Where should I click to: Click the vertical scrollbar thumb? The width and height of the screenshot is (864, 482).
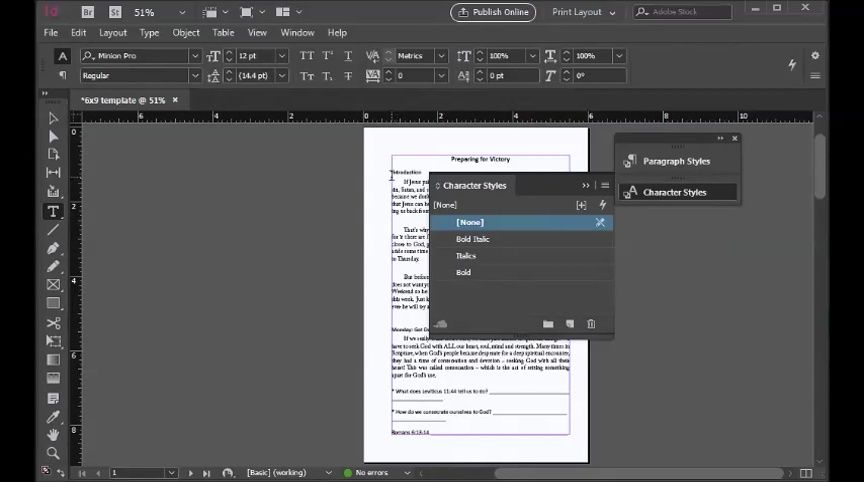(819, 166)
